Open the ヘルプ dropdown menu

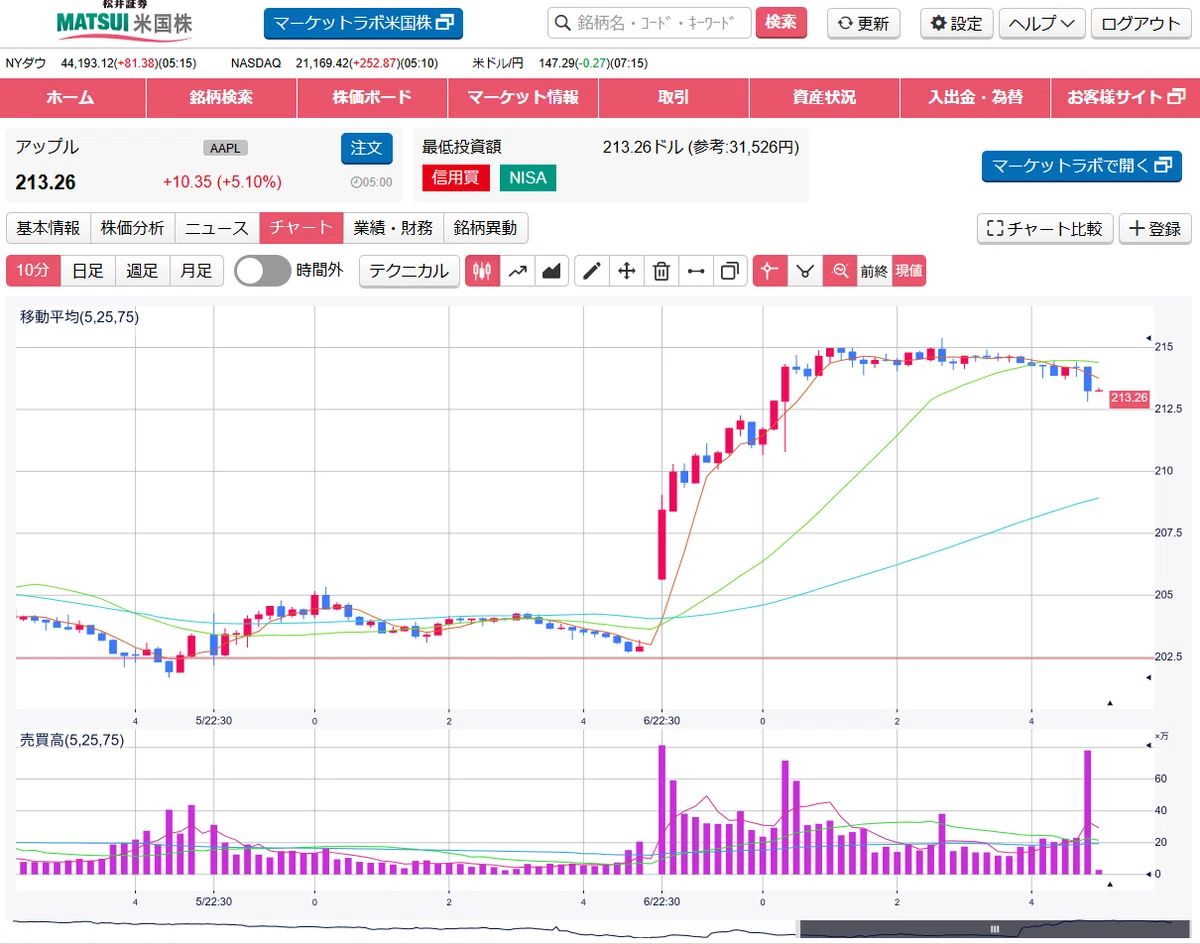(1042, 23)
